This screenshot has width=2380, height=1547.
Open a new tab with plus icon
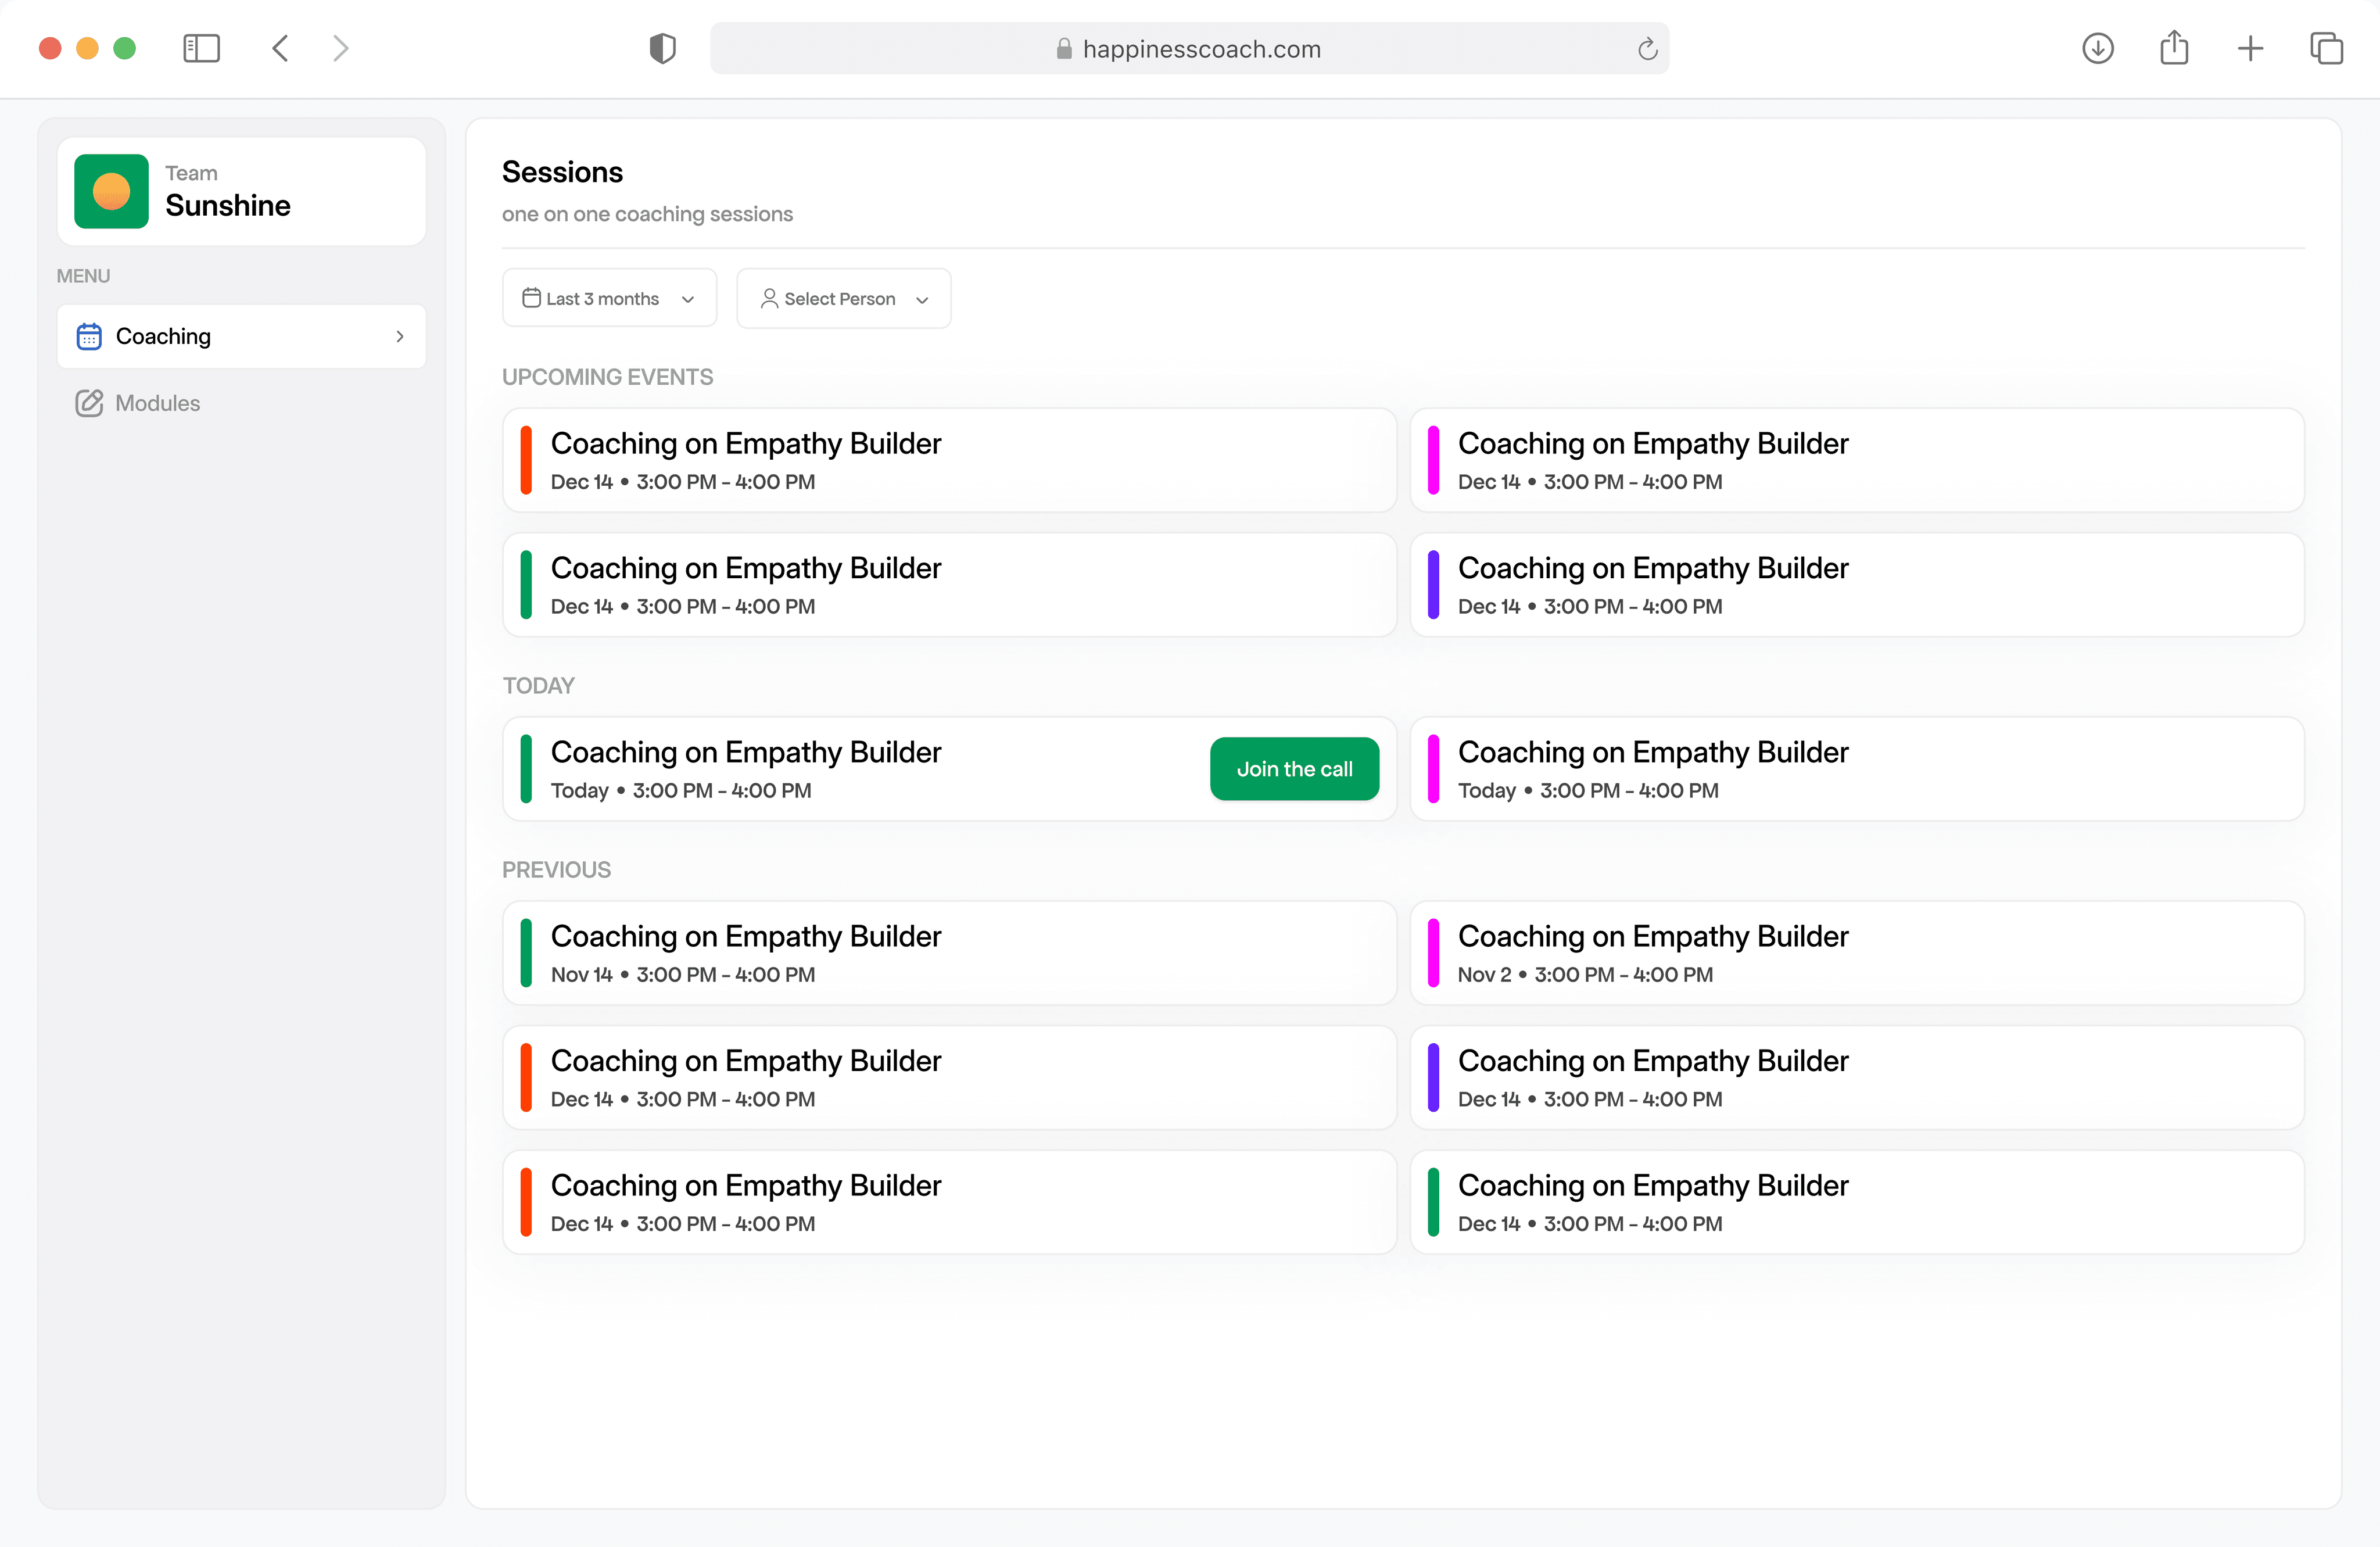pos(2250,48)
